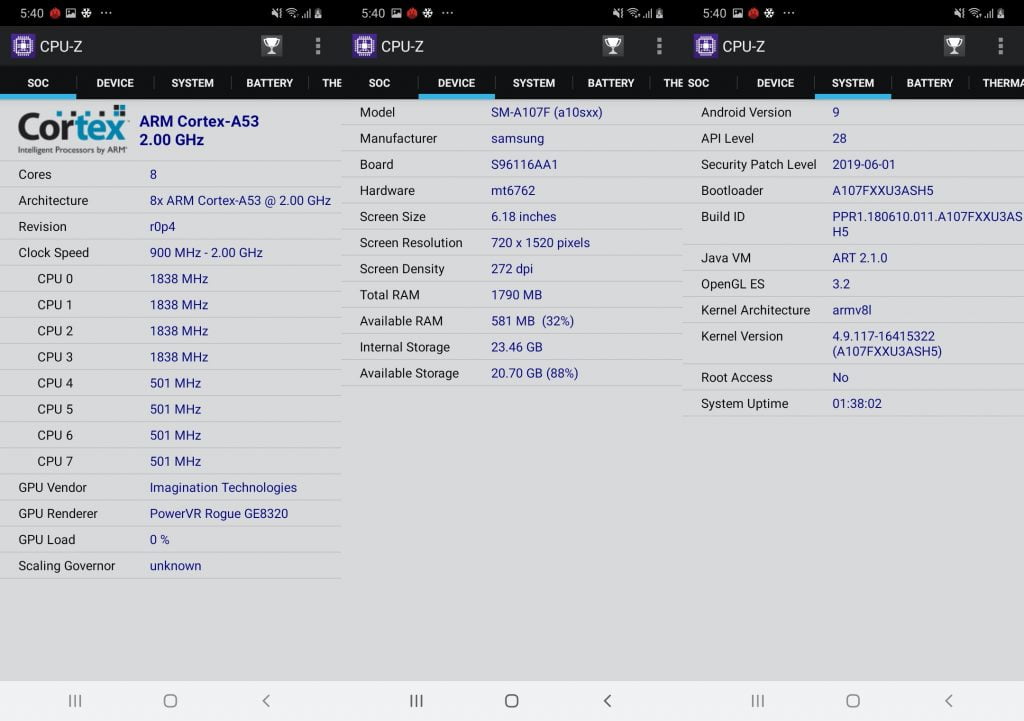The image size is (1024, 721).
Task: Tap GPU Vendor 'Imagination Technologies'
Action: (x=223, y=488)
